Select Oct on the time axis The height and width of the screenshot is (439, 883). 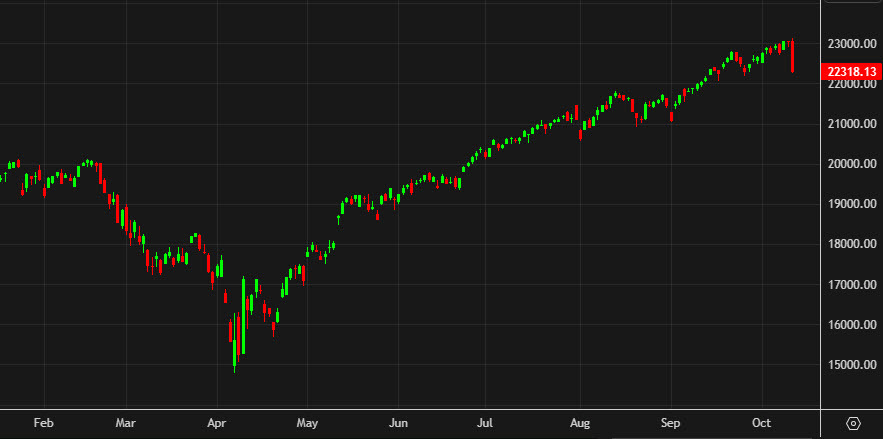[x=762, y=423]
